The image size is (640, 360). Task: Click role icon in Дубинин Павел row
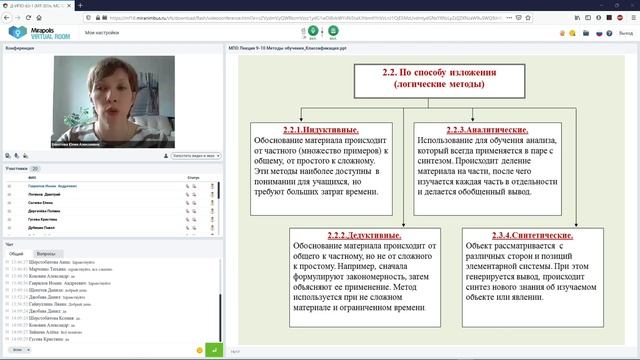click(x=212, y=228)
